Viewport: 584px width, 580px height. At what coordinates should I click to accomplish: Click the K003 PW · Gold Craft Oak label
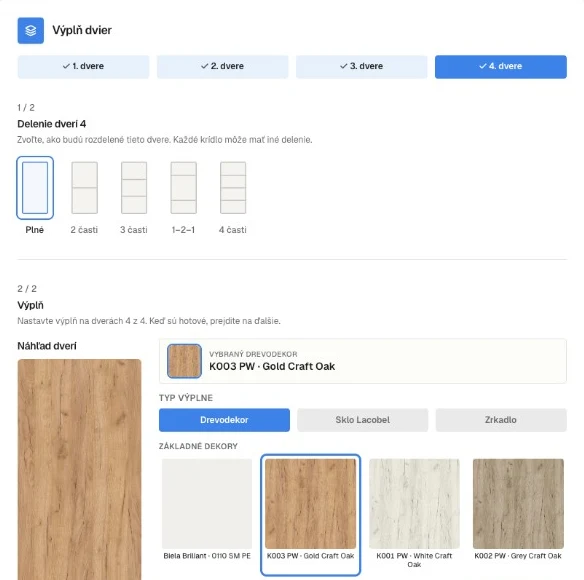pos(272,367)
